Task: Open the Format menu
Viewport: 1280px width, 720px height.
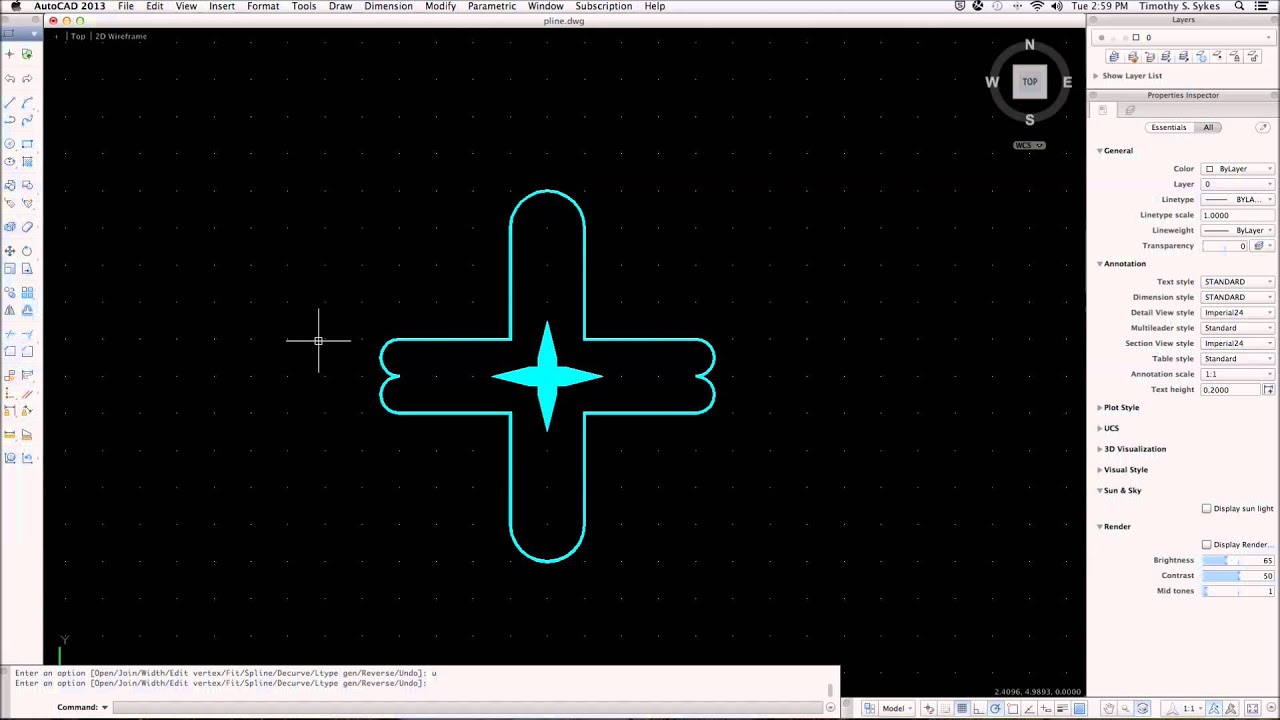Action: tap(263, 6)
